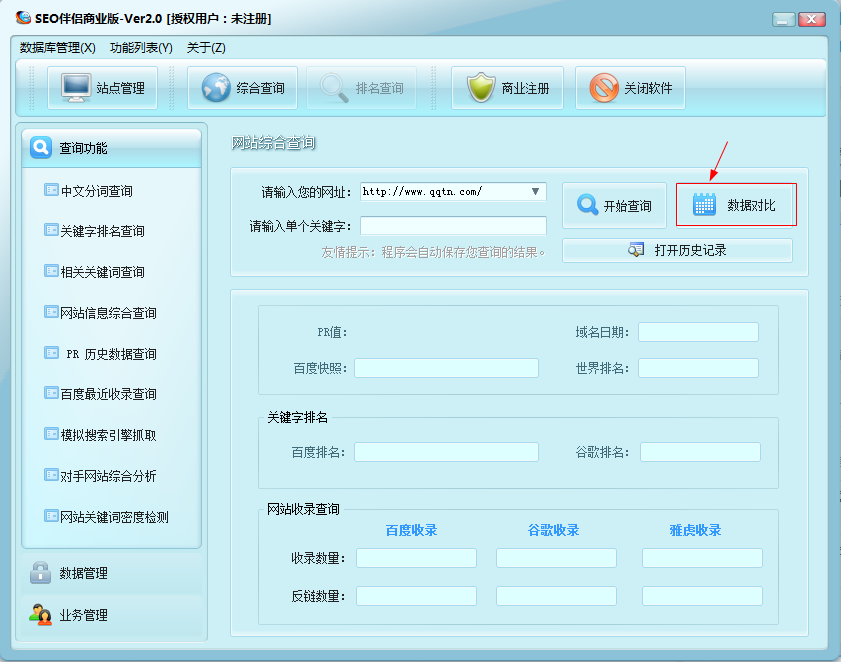The width and height of the screenshot is (841, 662).
Task: Open 关于(Z) menu
Action: [206, 48]
